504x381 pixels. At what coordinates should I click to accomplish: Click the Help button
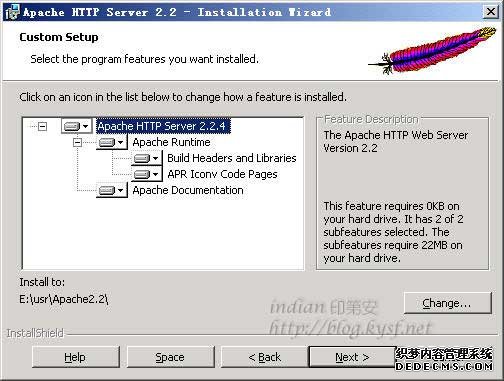76,357
